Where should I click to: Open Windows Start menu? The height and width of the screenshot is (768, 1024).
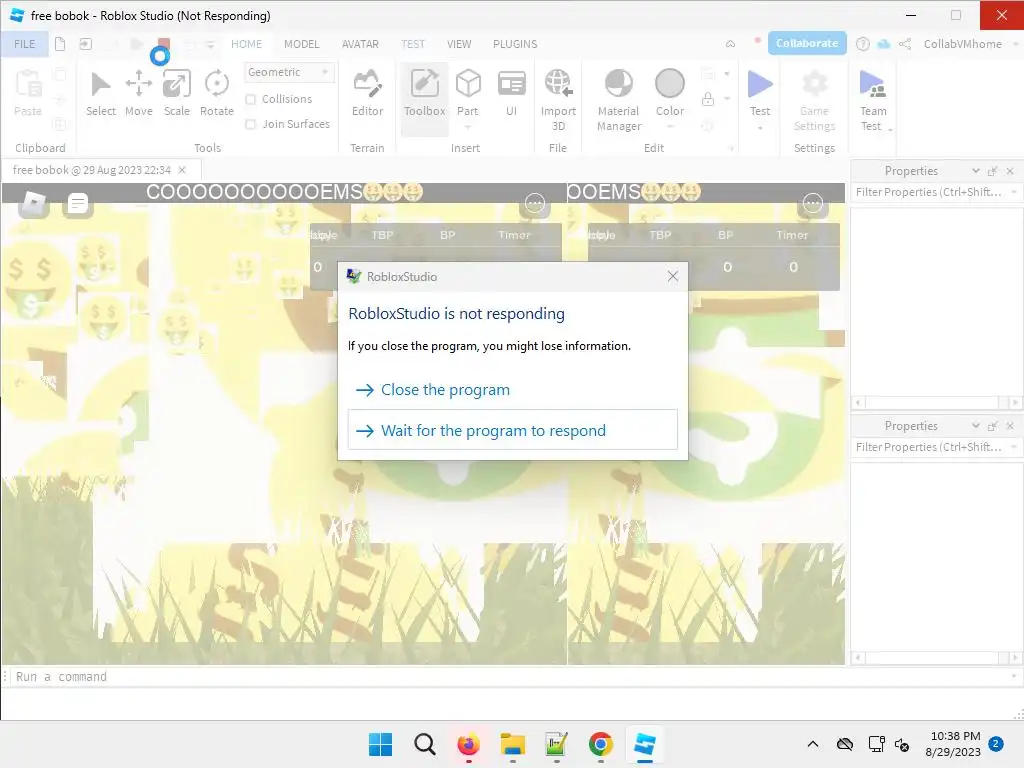[380, 744]
